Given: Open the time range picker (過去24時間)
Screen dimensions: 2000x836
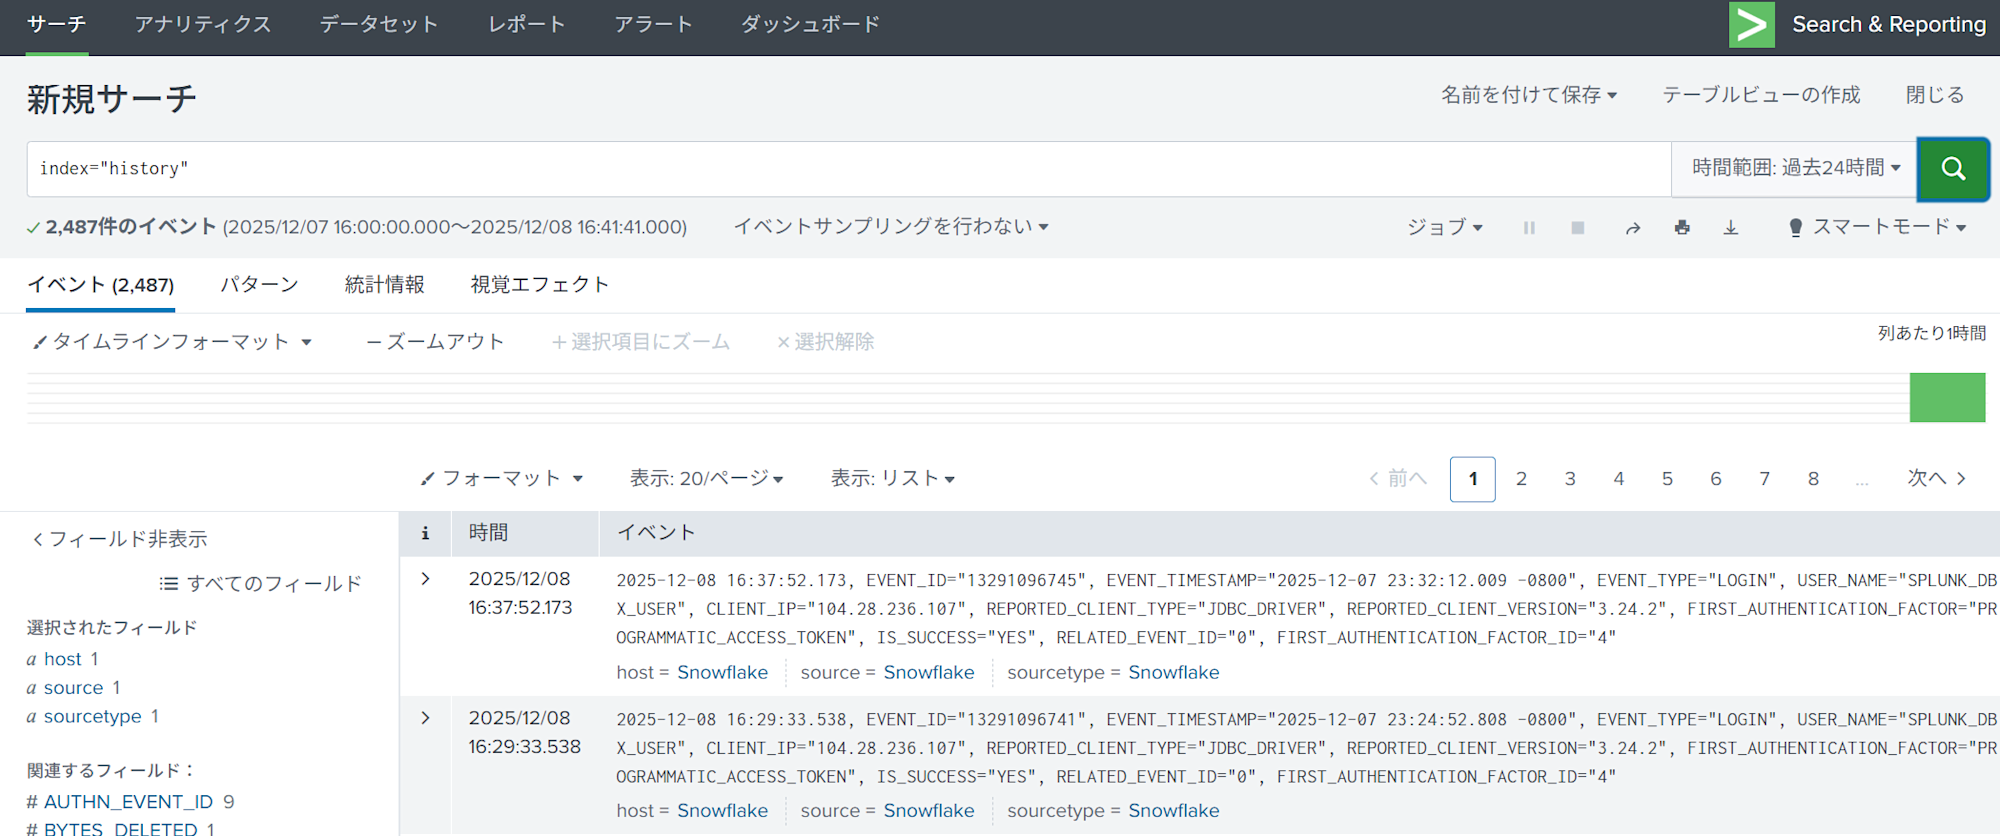Looking at the screenshot, I should click(x=1795, y=168).
